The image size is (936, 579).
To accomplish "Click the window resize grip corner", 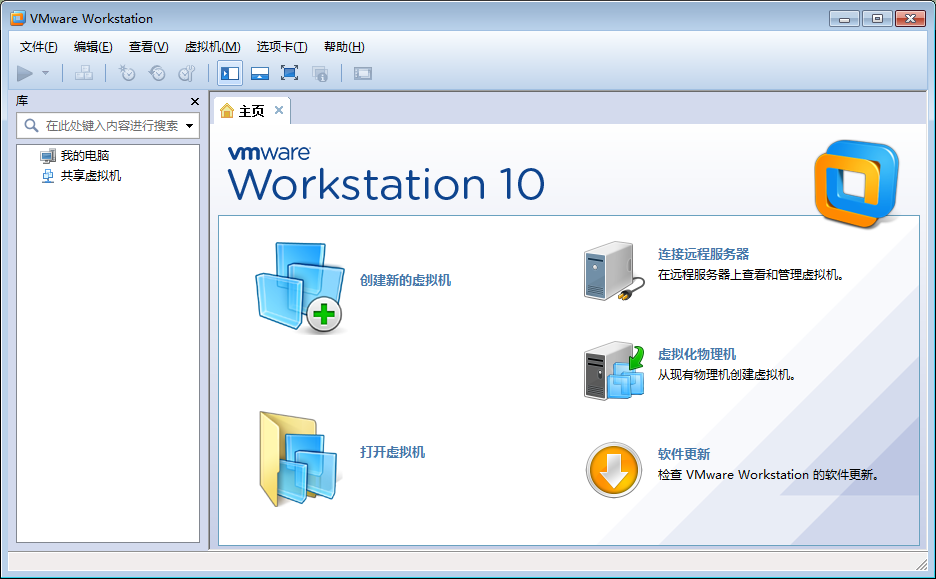I will [x=921, y=563].
